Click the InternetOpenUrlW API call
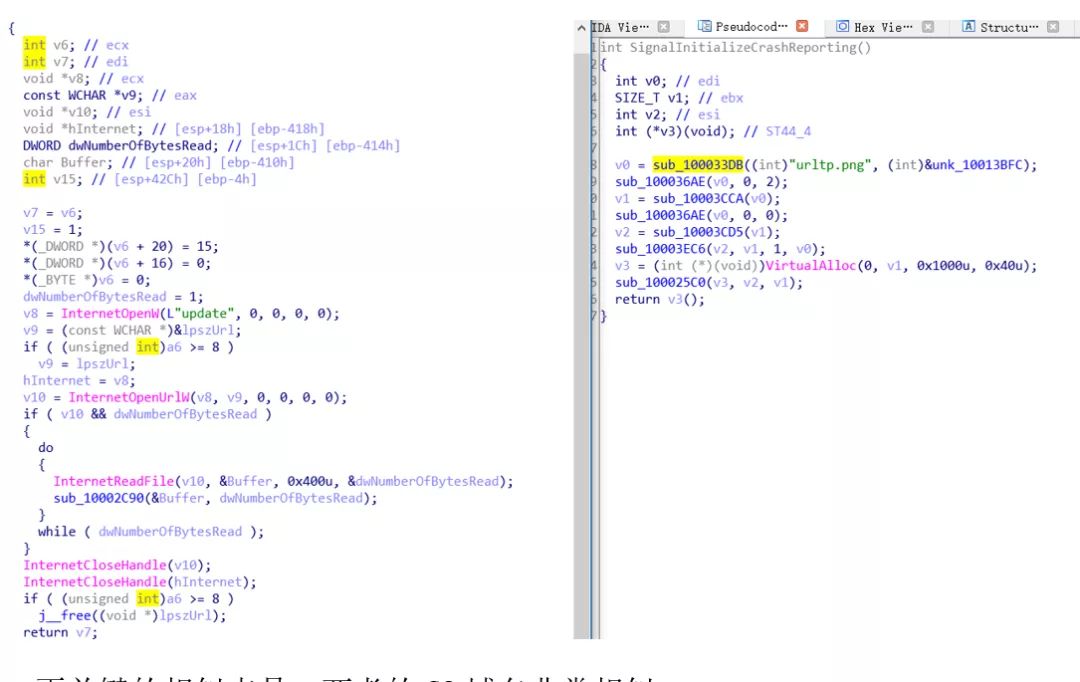Viewport: 1080px width, 682px height. click(128, 397)
